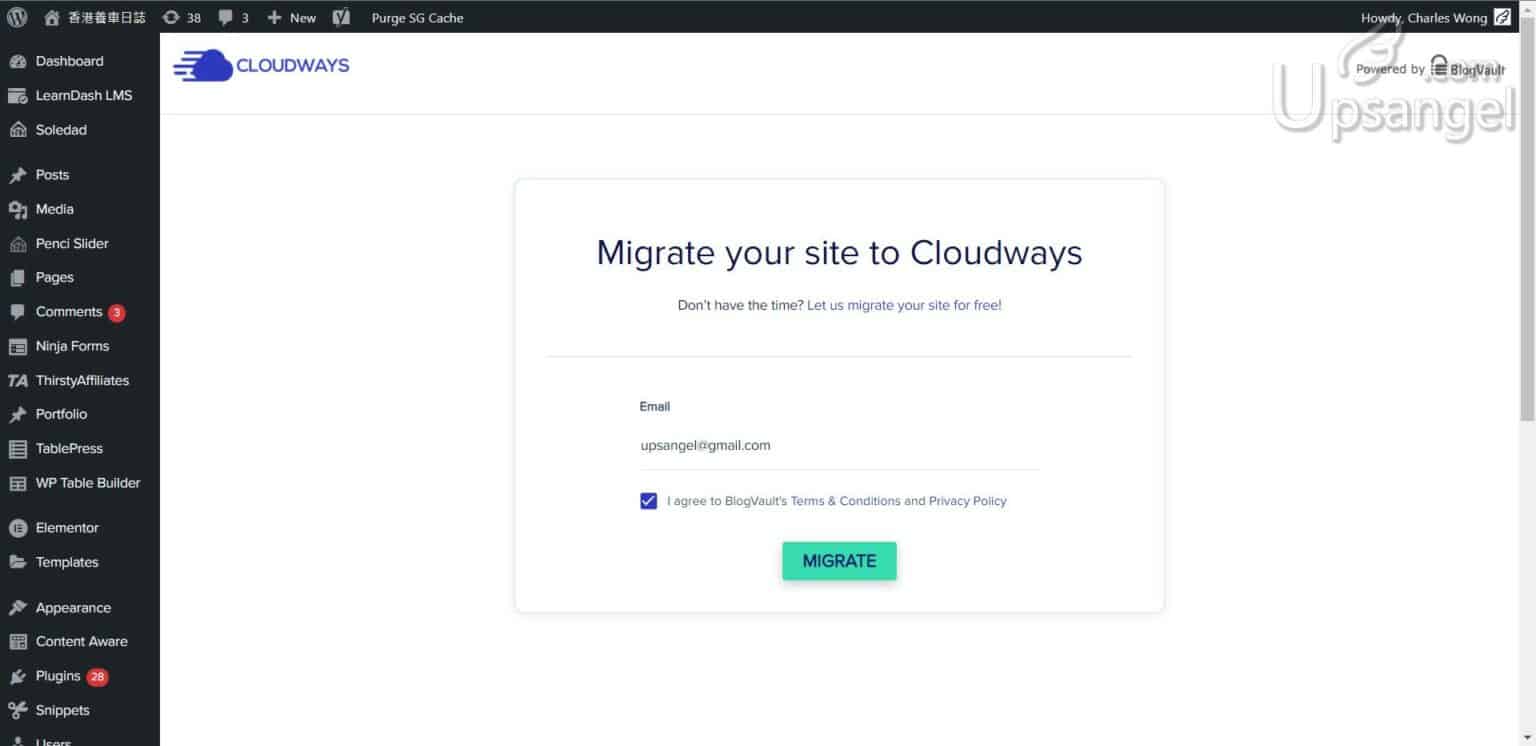Open the Elementor sidebar icon
The width and height of the screenshot is (1536, 746).
point(17,528)
